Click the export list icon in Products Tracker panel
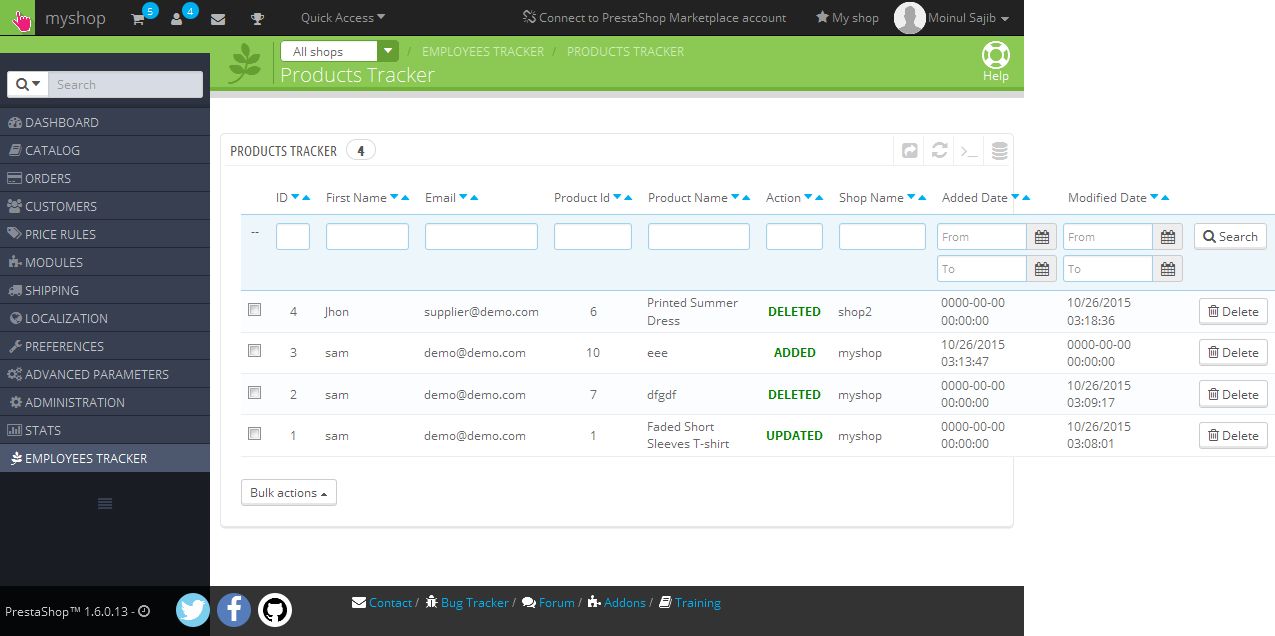Image resolution: width=1275 pixels, height=636 pixels. (910, 151)
